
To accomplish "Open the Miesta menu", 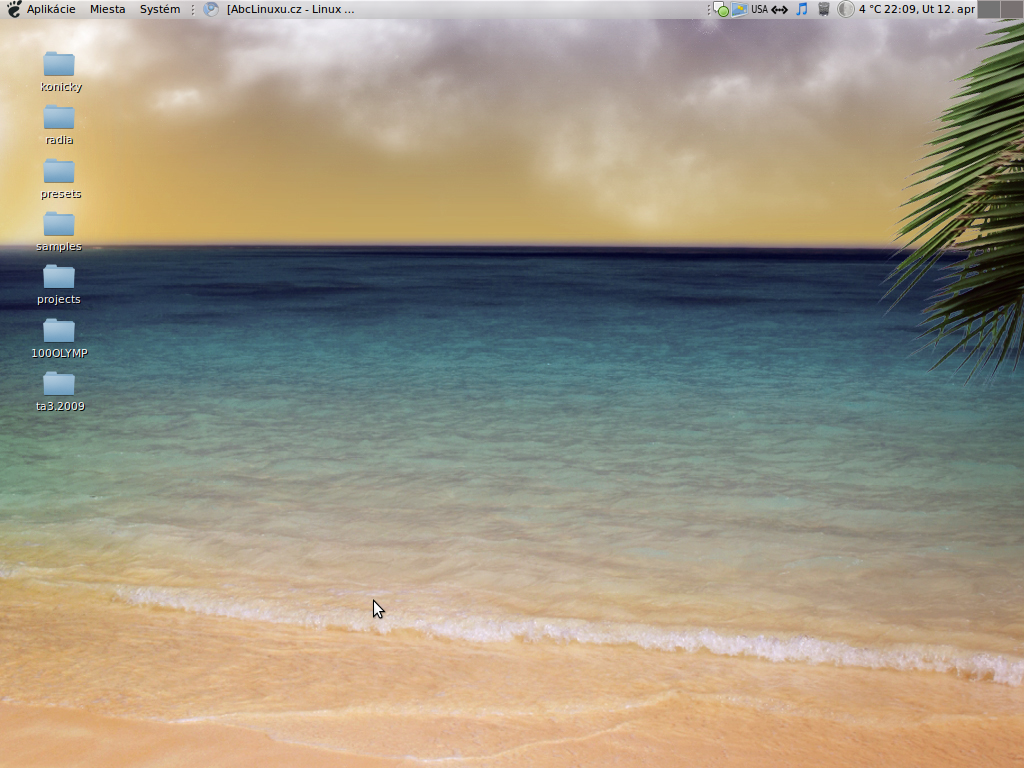I will 107,9.
